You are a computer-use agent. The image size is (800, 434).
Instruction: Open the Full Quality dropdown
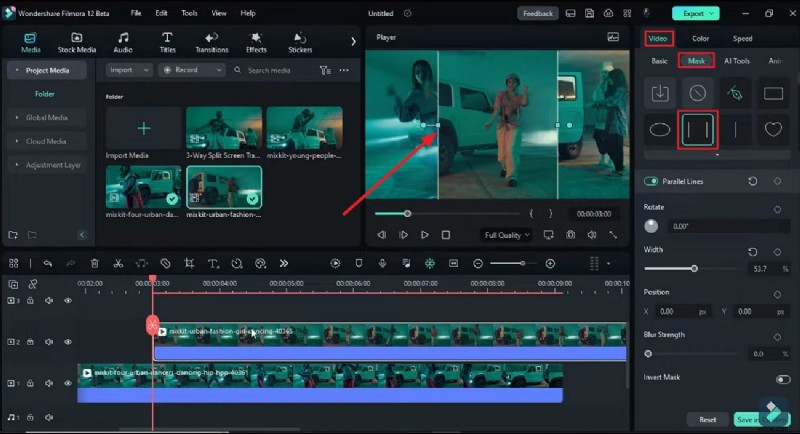click(506, 235)
